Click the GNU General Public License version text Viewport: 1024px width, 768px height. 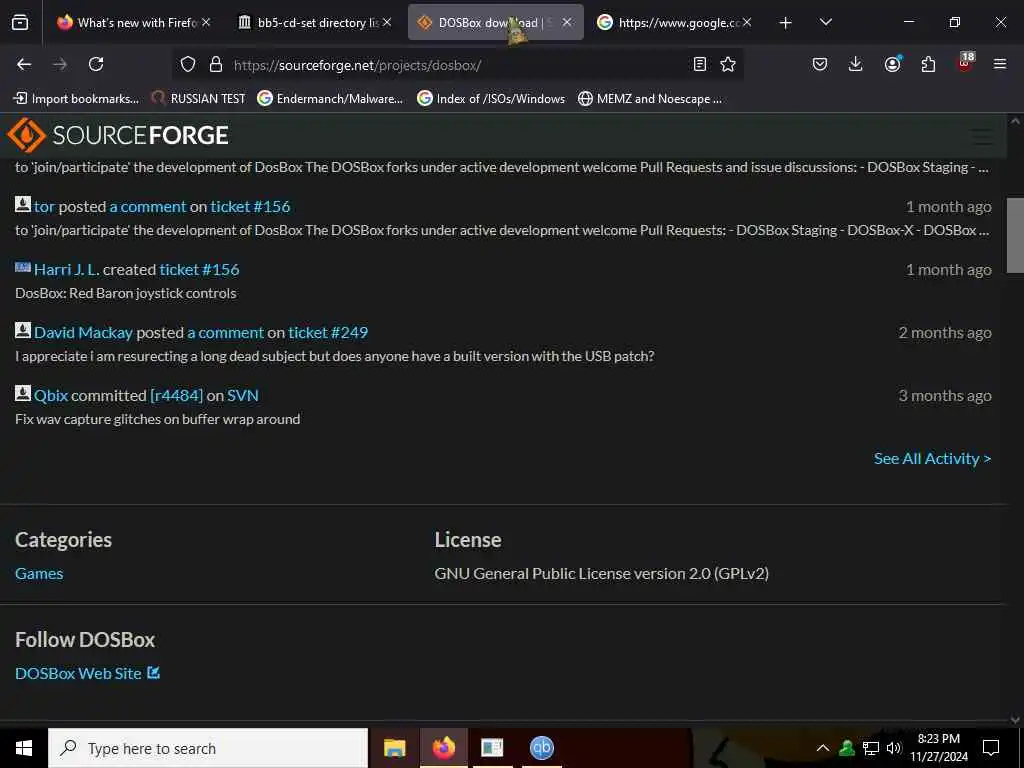[601, 573]
